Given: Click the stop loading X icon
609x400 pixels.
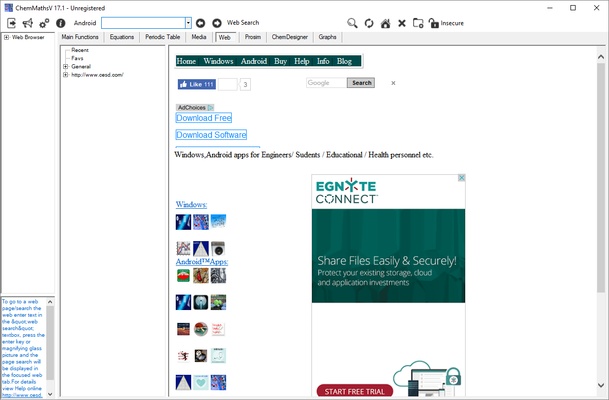Looking at the screenshot, I should pos(402,23).
